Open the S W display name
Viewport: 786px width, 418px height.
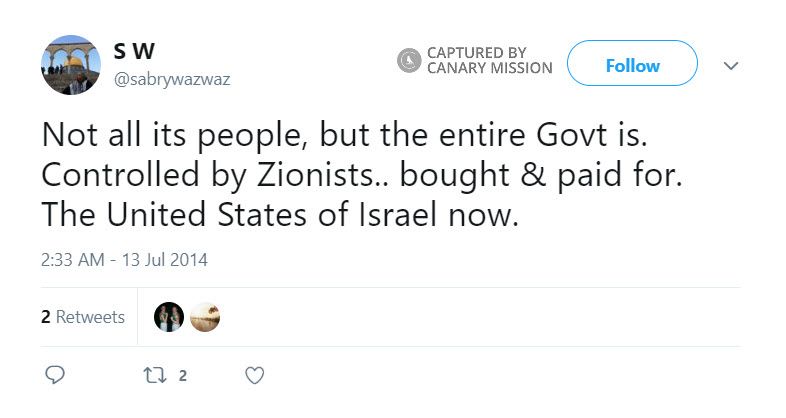127,52
